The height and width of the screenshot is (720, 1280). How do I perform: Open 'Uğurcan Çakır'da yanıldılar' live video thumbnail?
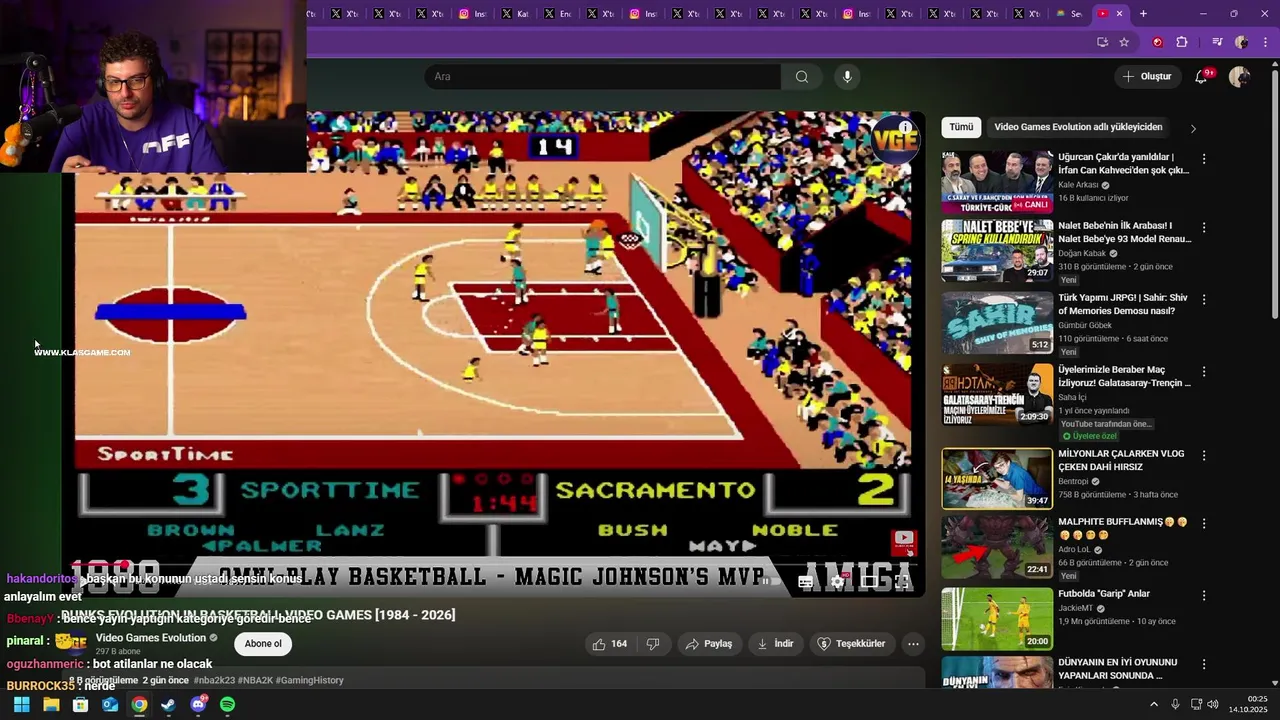coord(997,182)
